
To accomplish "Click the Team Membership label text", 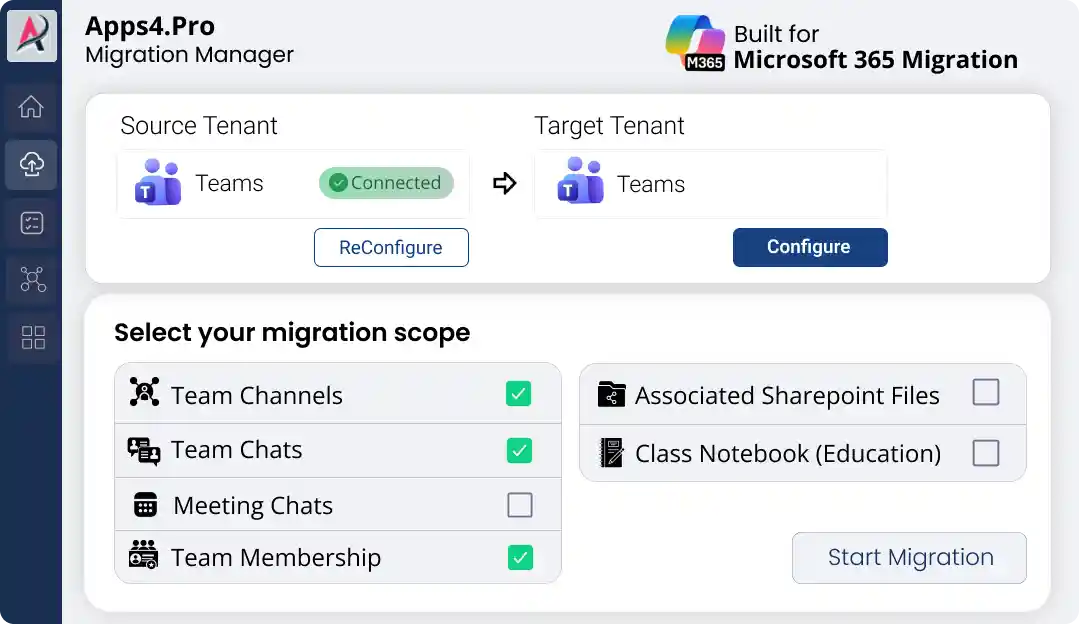I will click(276, 557).
